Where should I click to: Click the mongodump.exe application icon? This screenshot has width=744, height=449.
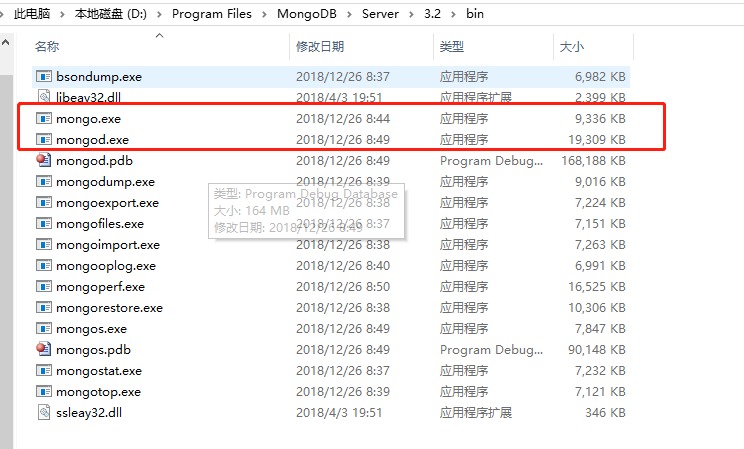(44, 181)
